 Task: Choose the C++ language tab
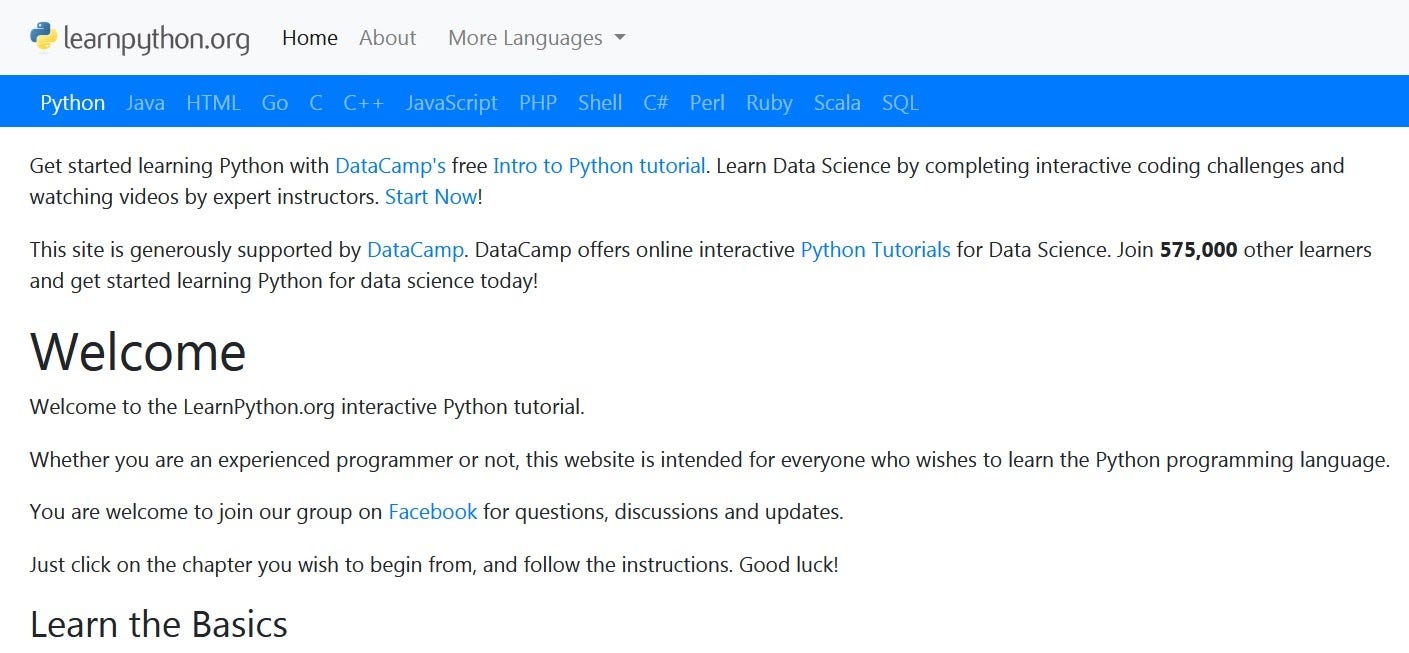click(x=363, y=103)
